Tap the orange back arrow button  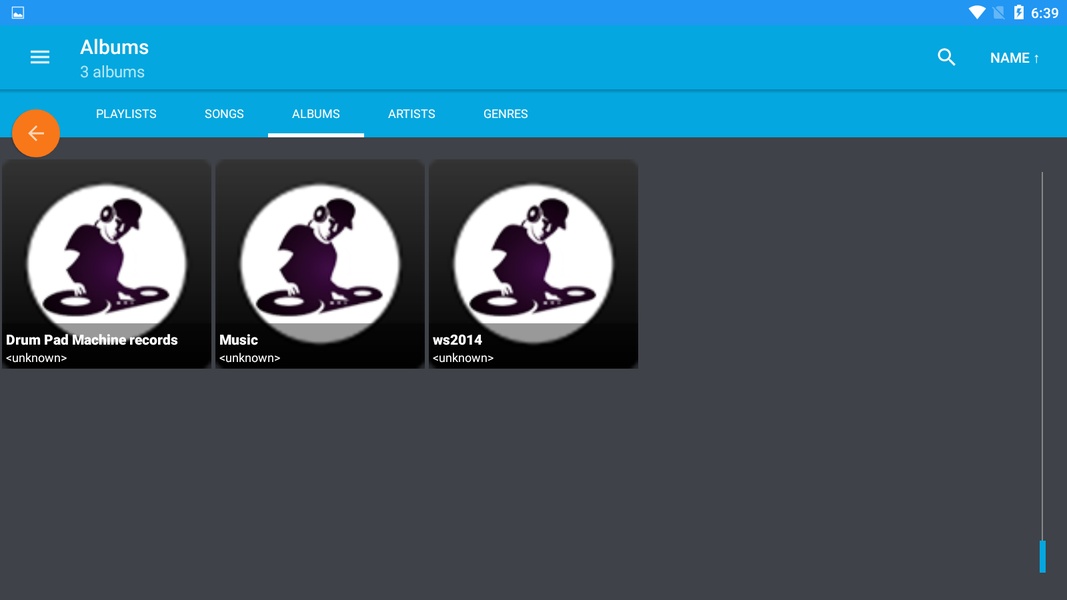tap(36, 133)
